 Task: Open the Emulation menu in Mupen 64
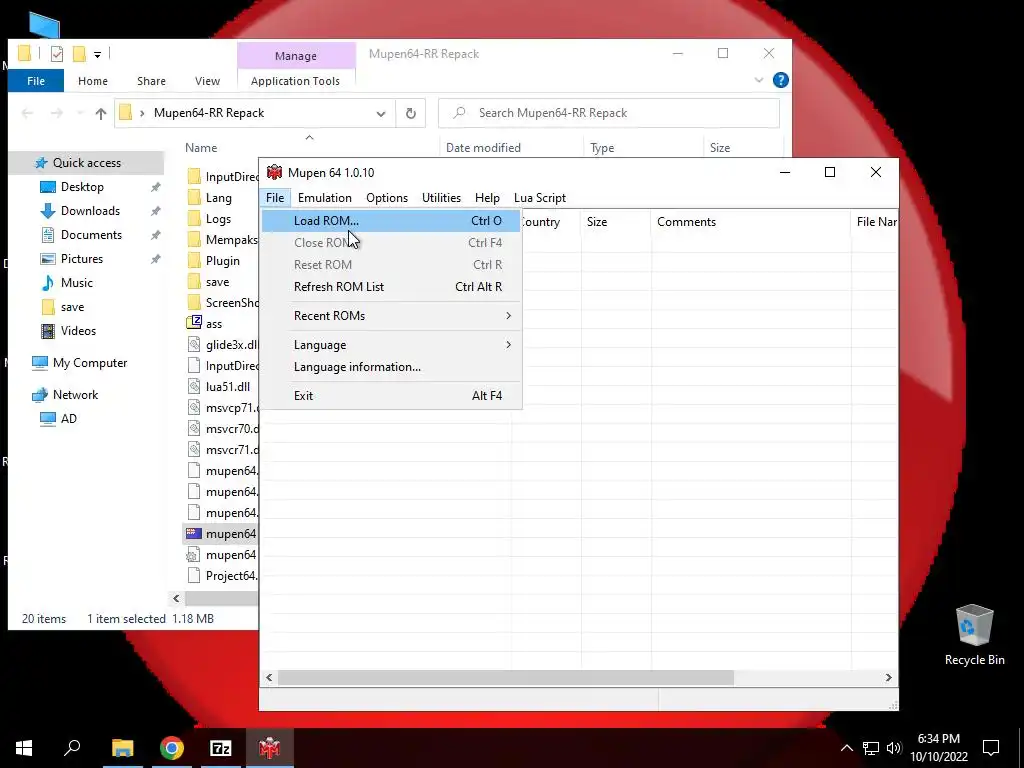pos(325,198)
